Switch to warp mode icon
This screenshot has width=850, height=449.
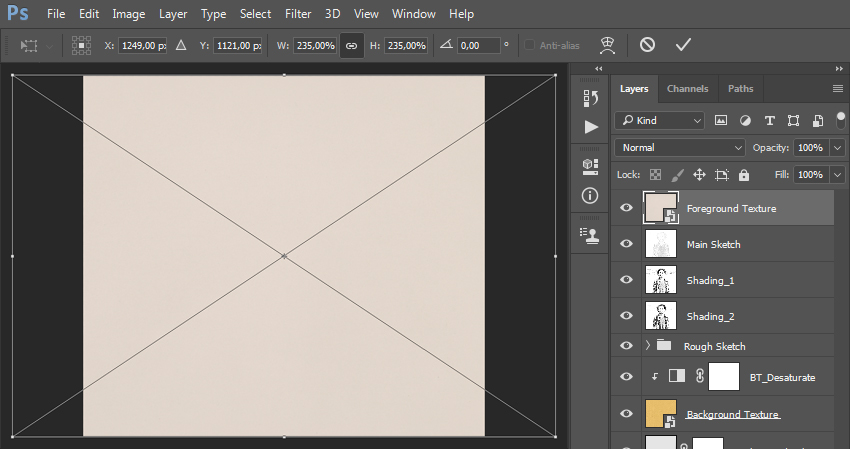pos(608,45)
